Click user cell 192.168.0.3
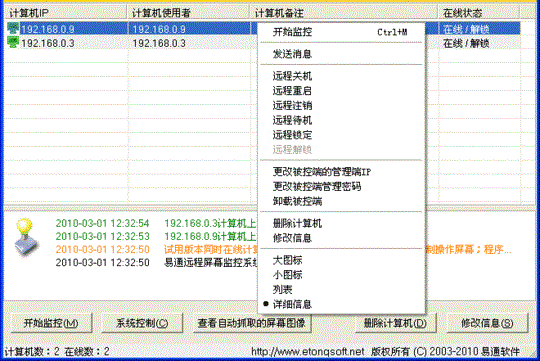Screen dimensions: 540x361 point(159,43)
